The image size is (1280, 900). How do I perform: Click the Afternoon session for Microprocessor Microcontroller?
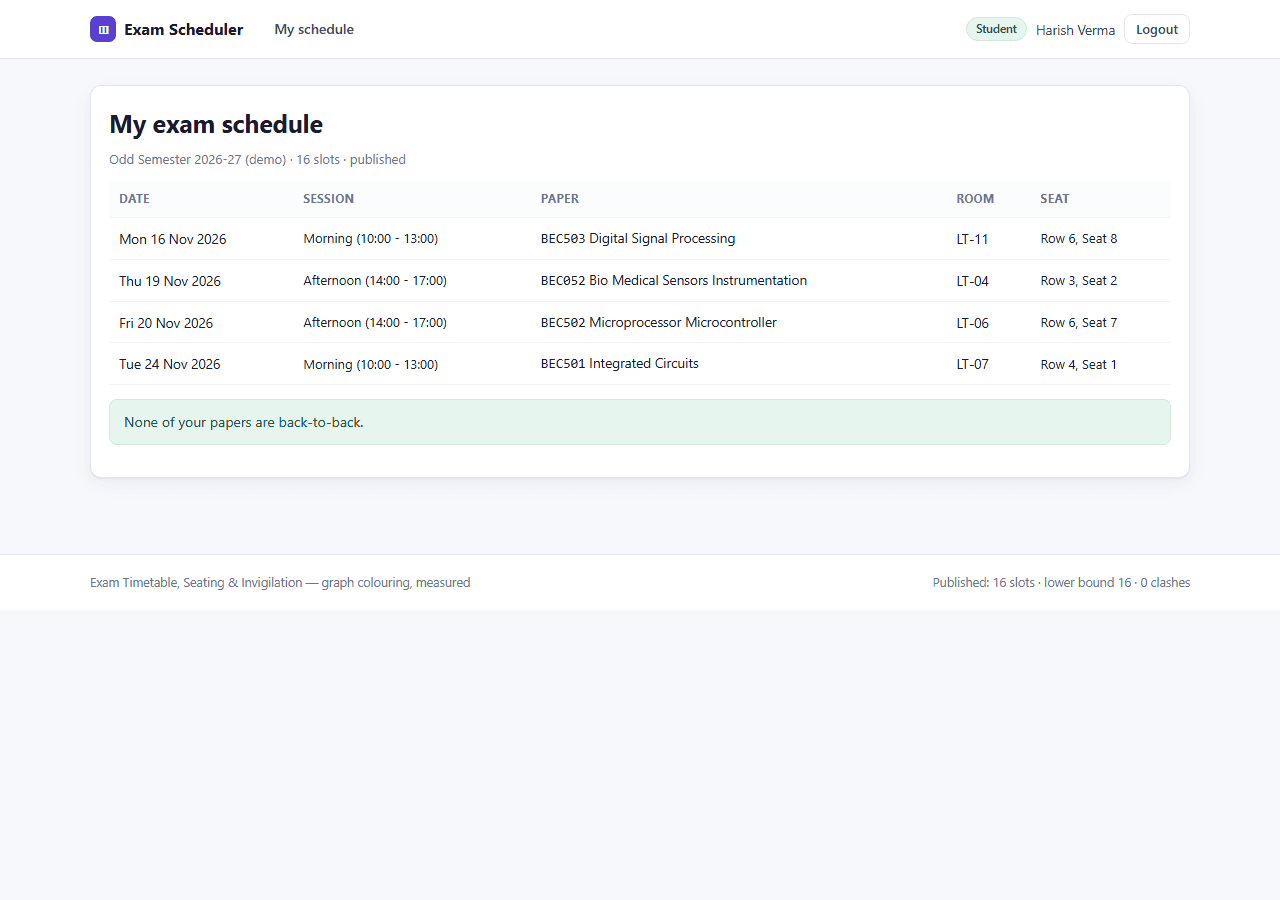[x=375, y=323]
